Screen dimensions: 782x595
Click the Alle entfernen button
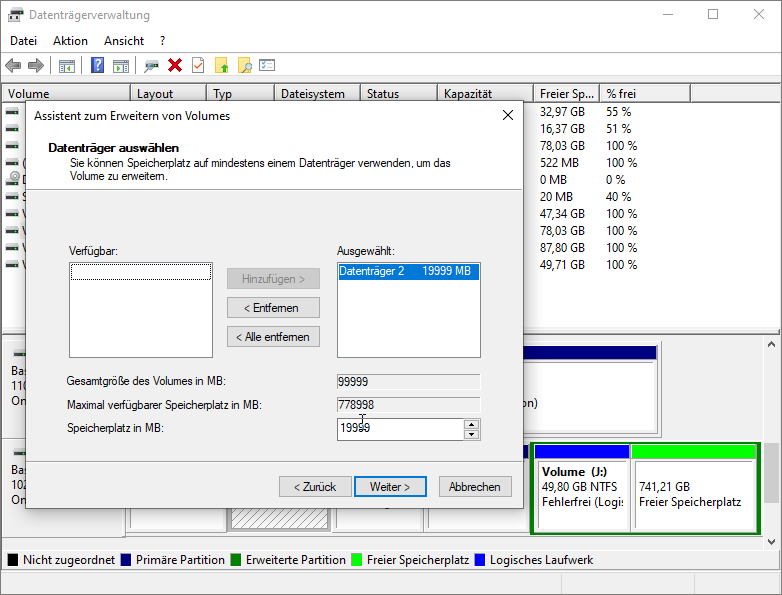click(273, 337)
